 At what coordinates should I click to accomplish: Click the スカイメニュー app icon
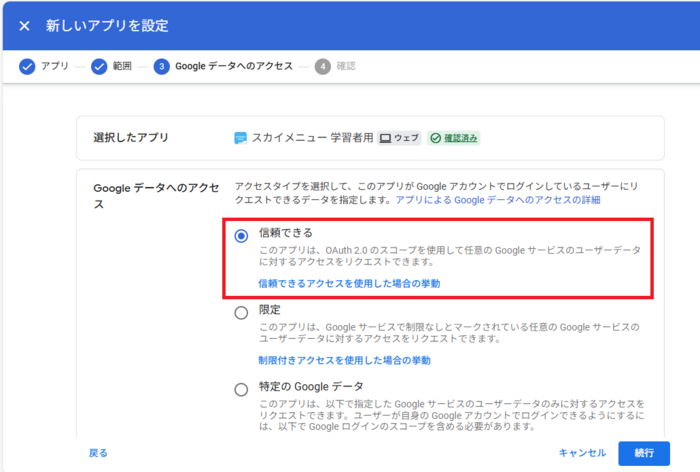tap(240, 138)
